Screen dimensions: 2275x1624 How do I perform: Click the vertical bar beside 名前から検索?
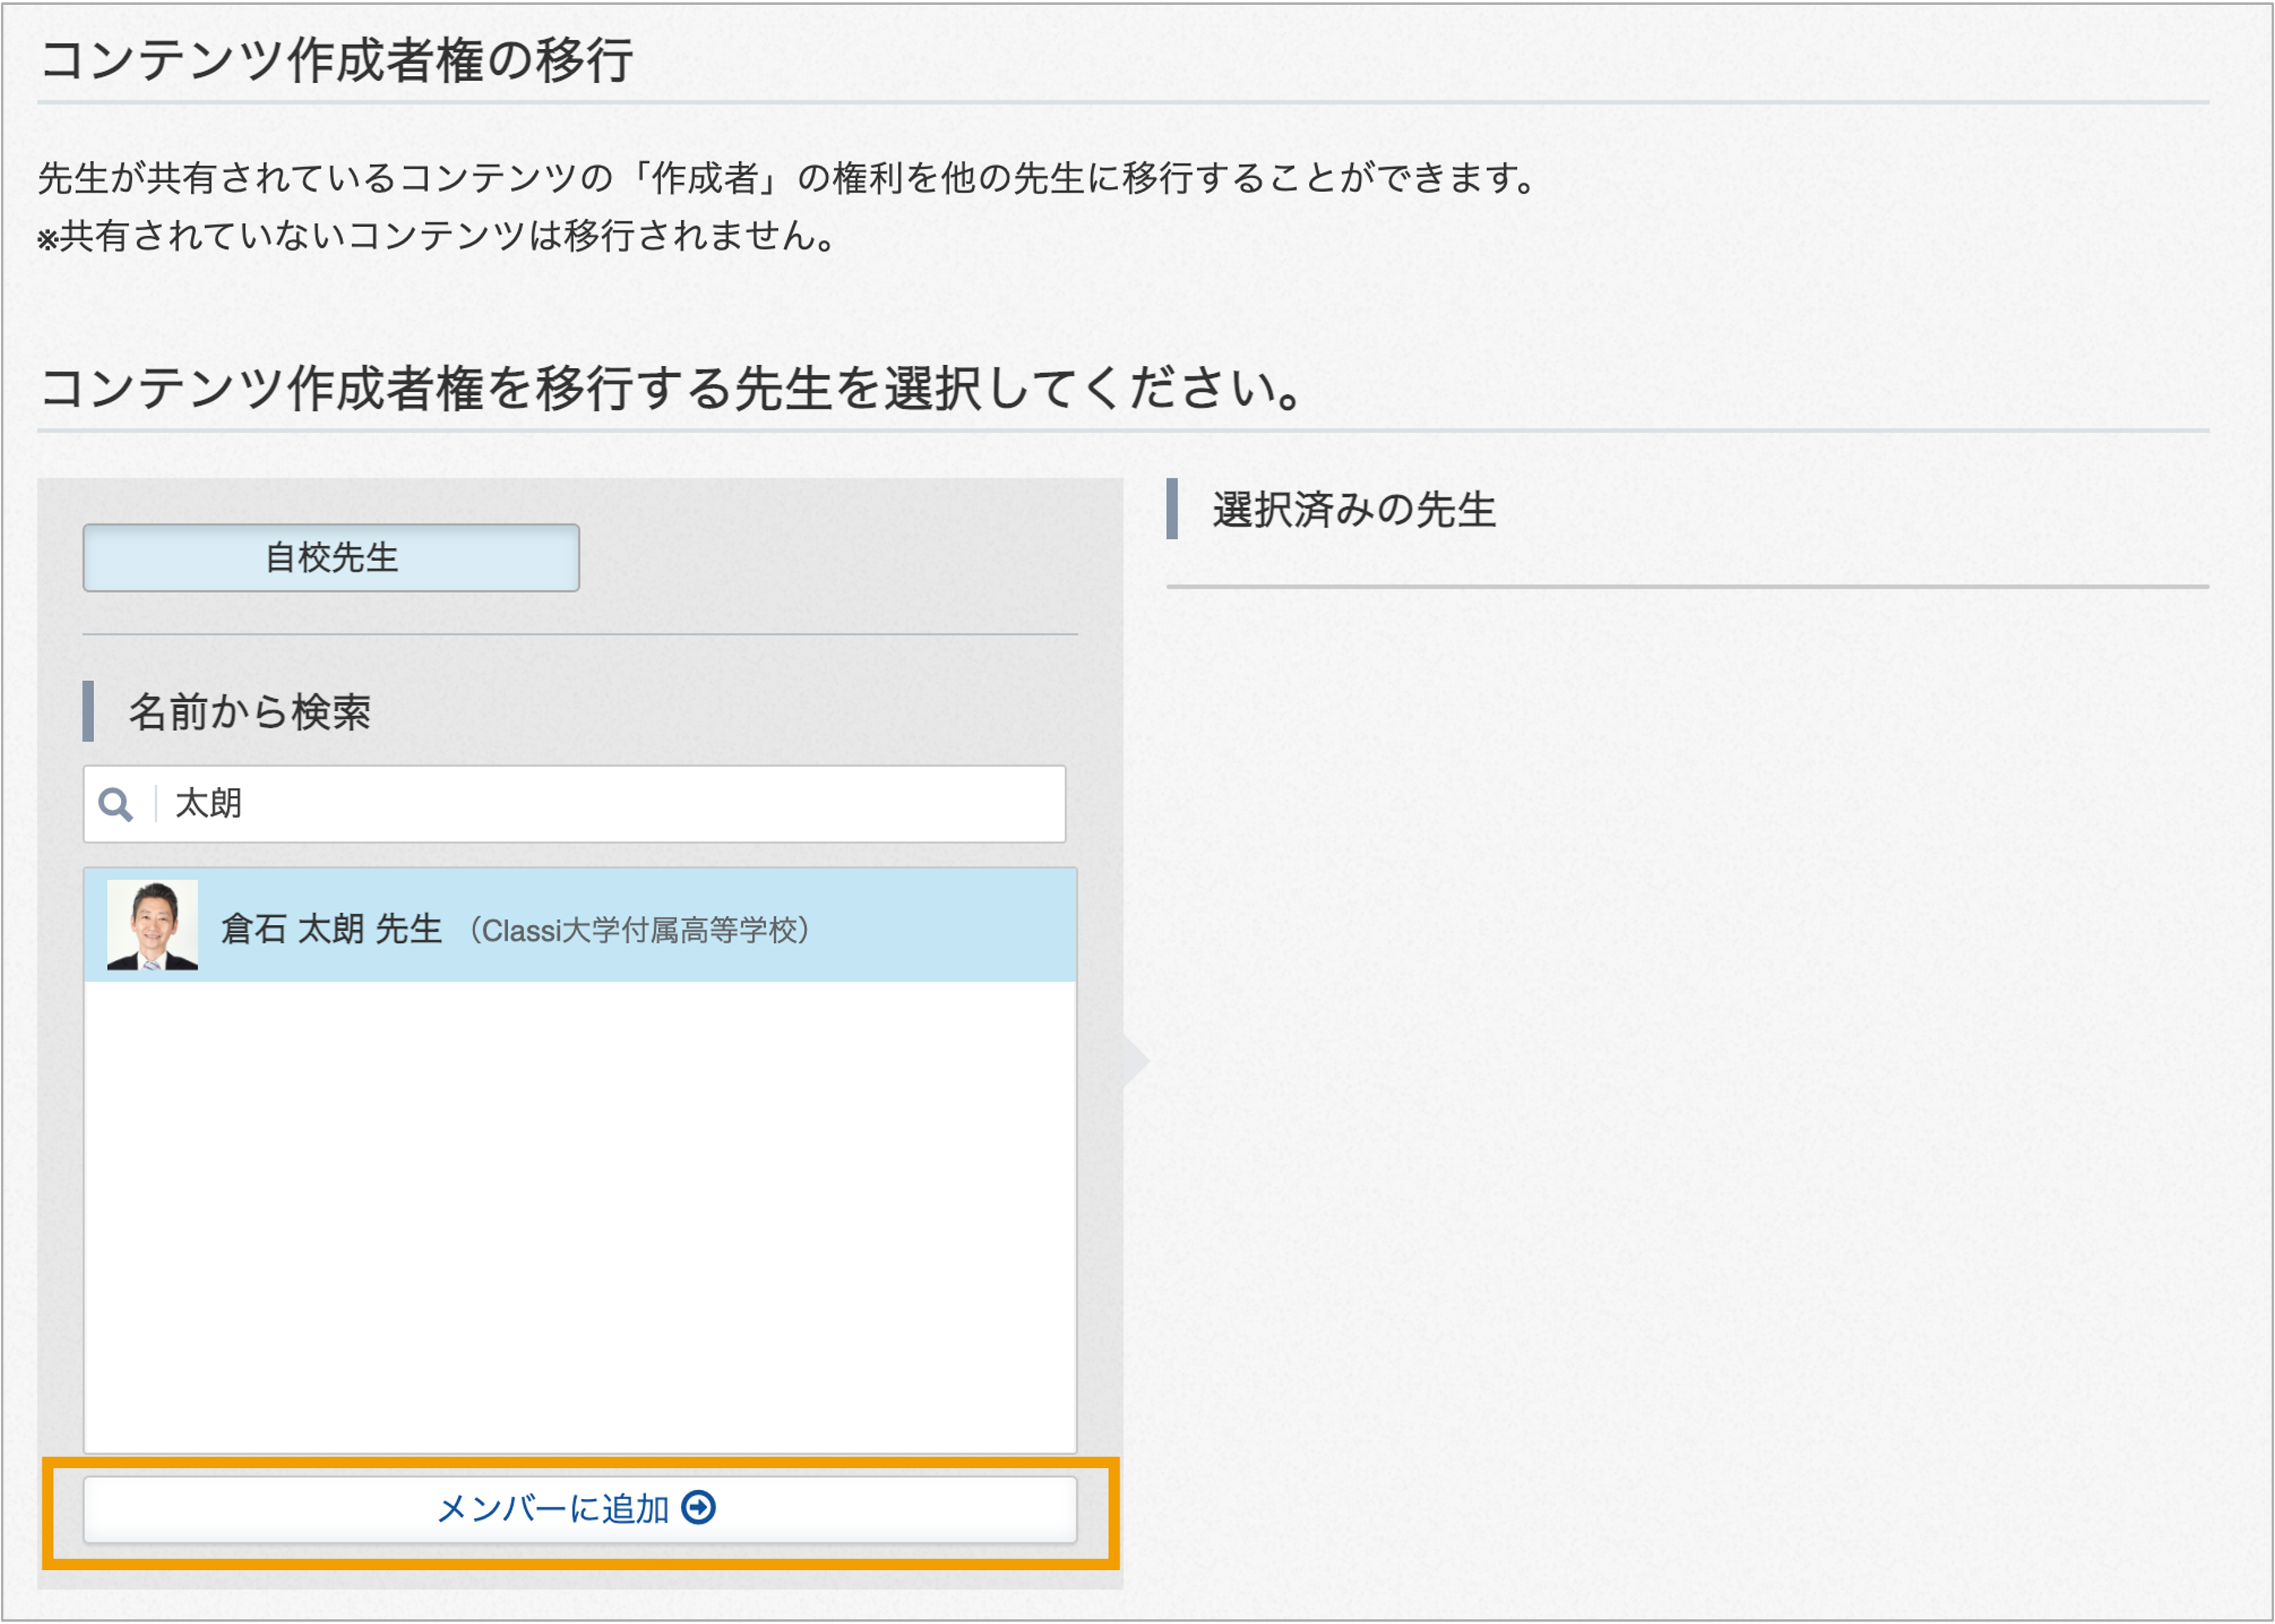click(x=88, y=711)
